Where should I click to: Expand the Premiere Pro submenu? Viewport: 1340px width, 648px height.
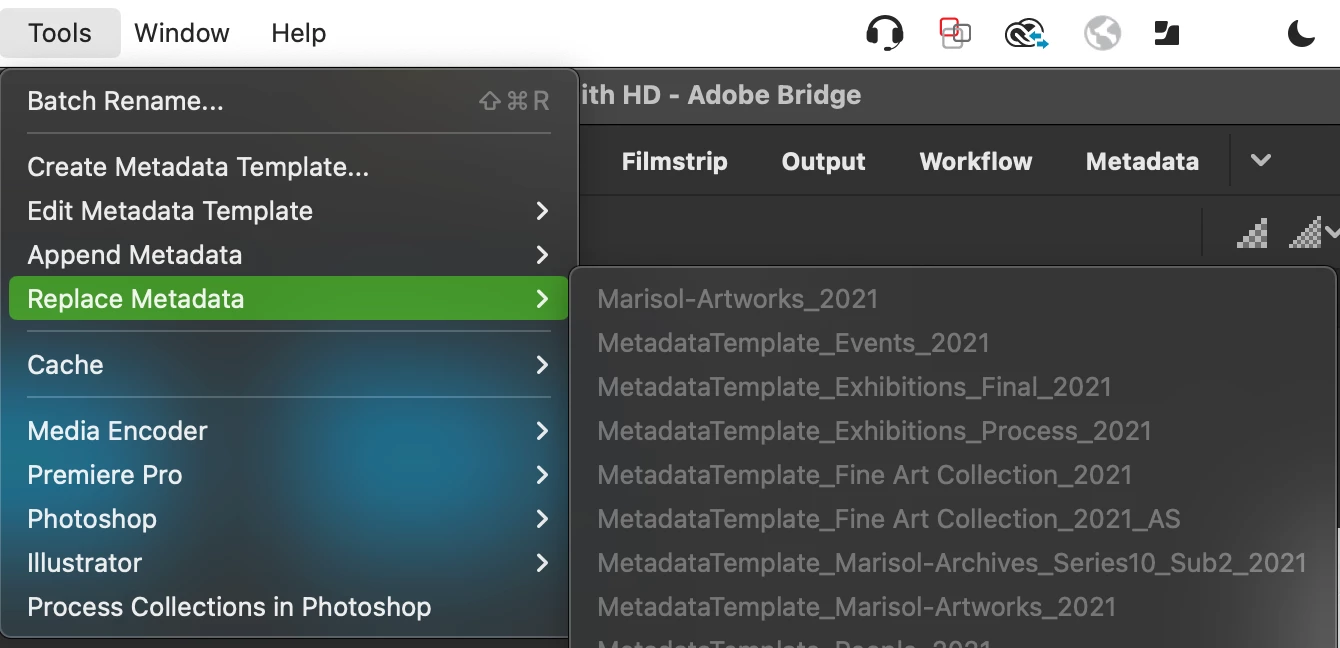pyautogui.click(x=288, y=475)
